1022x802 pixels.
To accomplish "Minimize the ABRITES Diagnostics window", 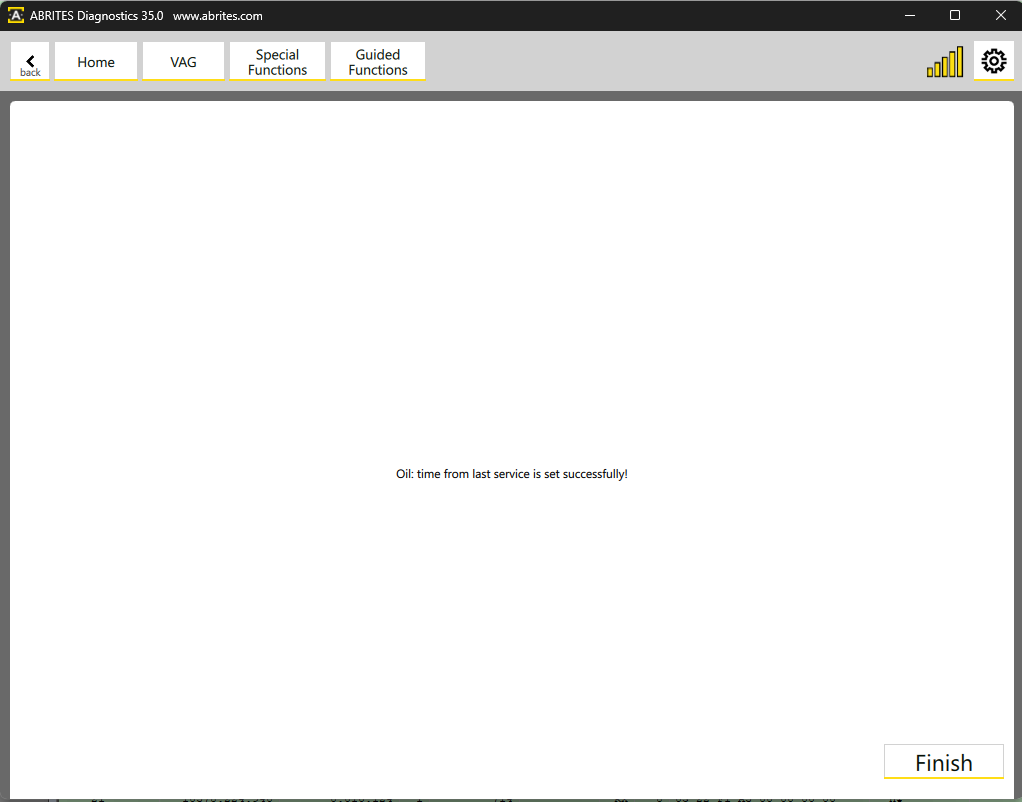I will tap(910, 15).
